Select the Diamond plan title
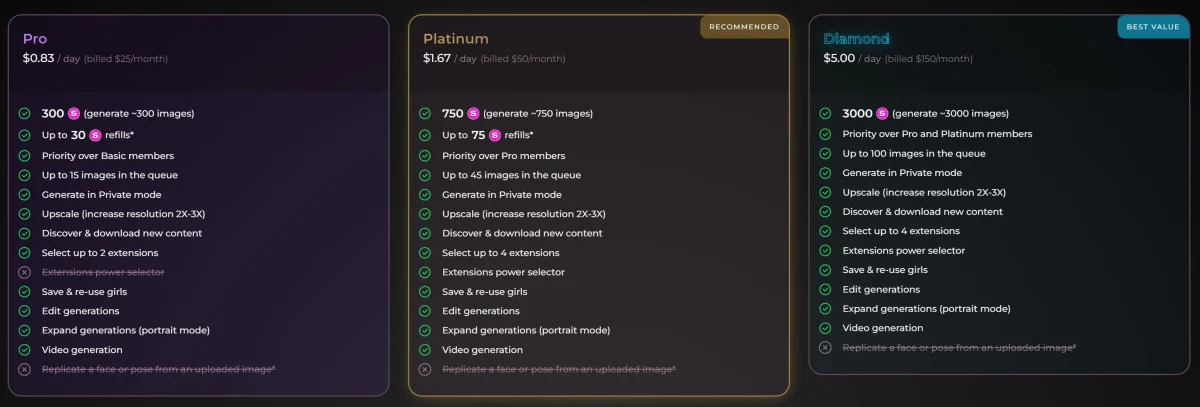Viewport: 1200px width, 407px height. point(856,39)
